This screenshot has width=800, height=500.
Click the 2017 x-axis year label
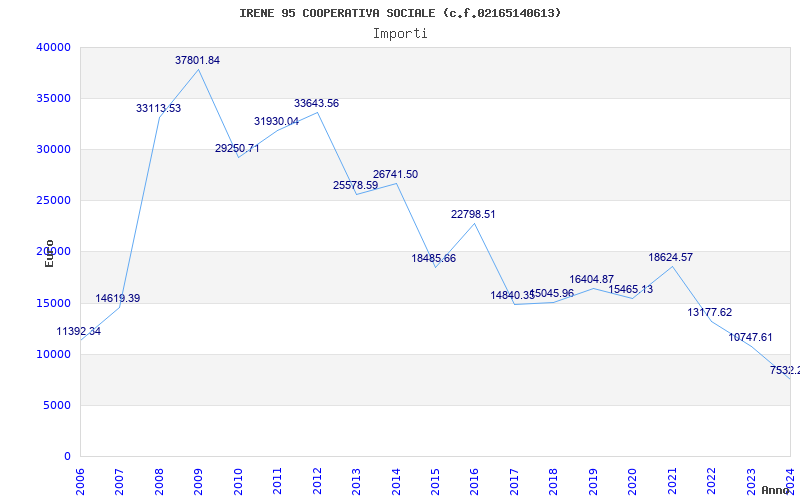[514, 481]
